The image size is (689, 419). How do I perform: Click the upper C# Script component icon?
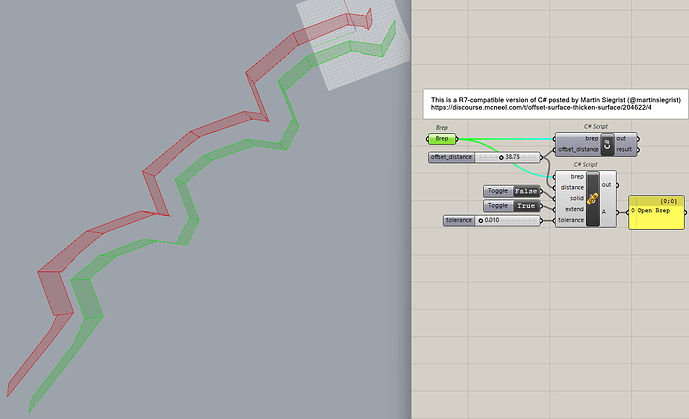click(607, 144)
